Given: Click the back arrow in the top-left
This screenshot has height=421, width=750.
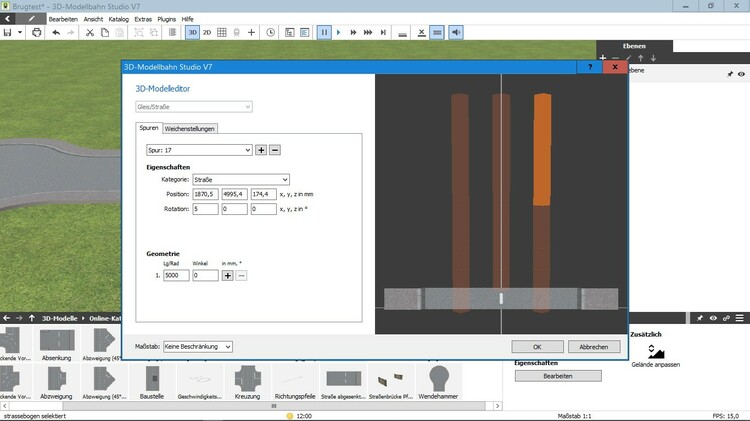Looking at the screenshot, I should pyautogui.click(x=8, y=19).
